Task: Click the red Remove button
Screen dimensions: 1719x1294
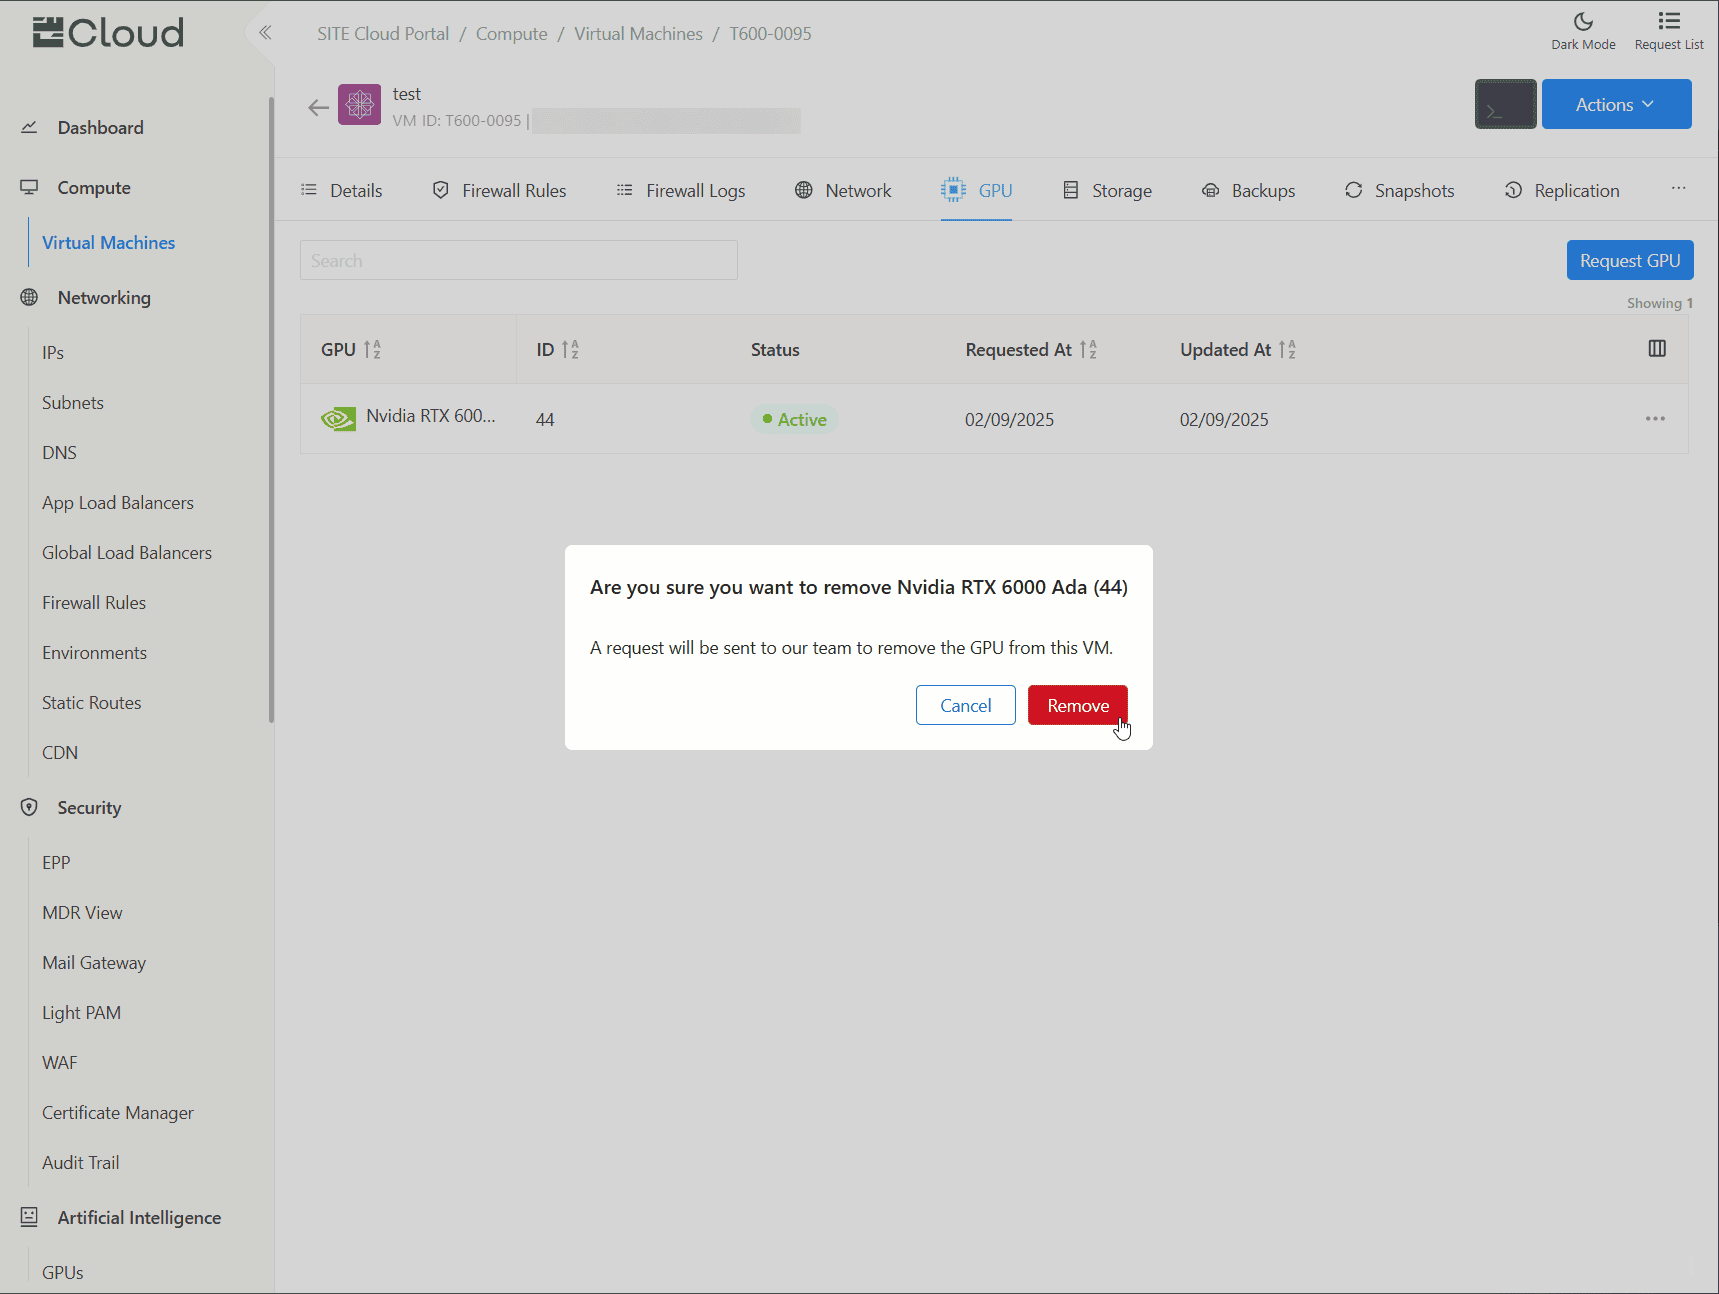Action: 1077,705
